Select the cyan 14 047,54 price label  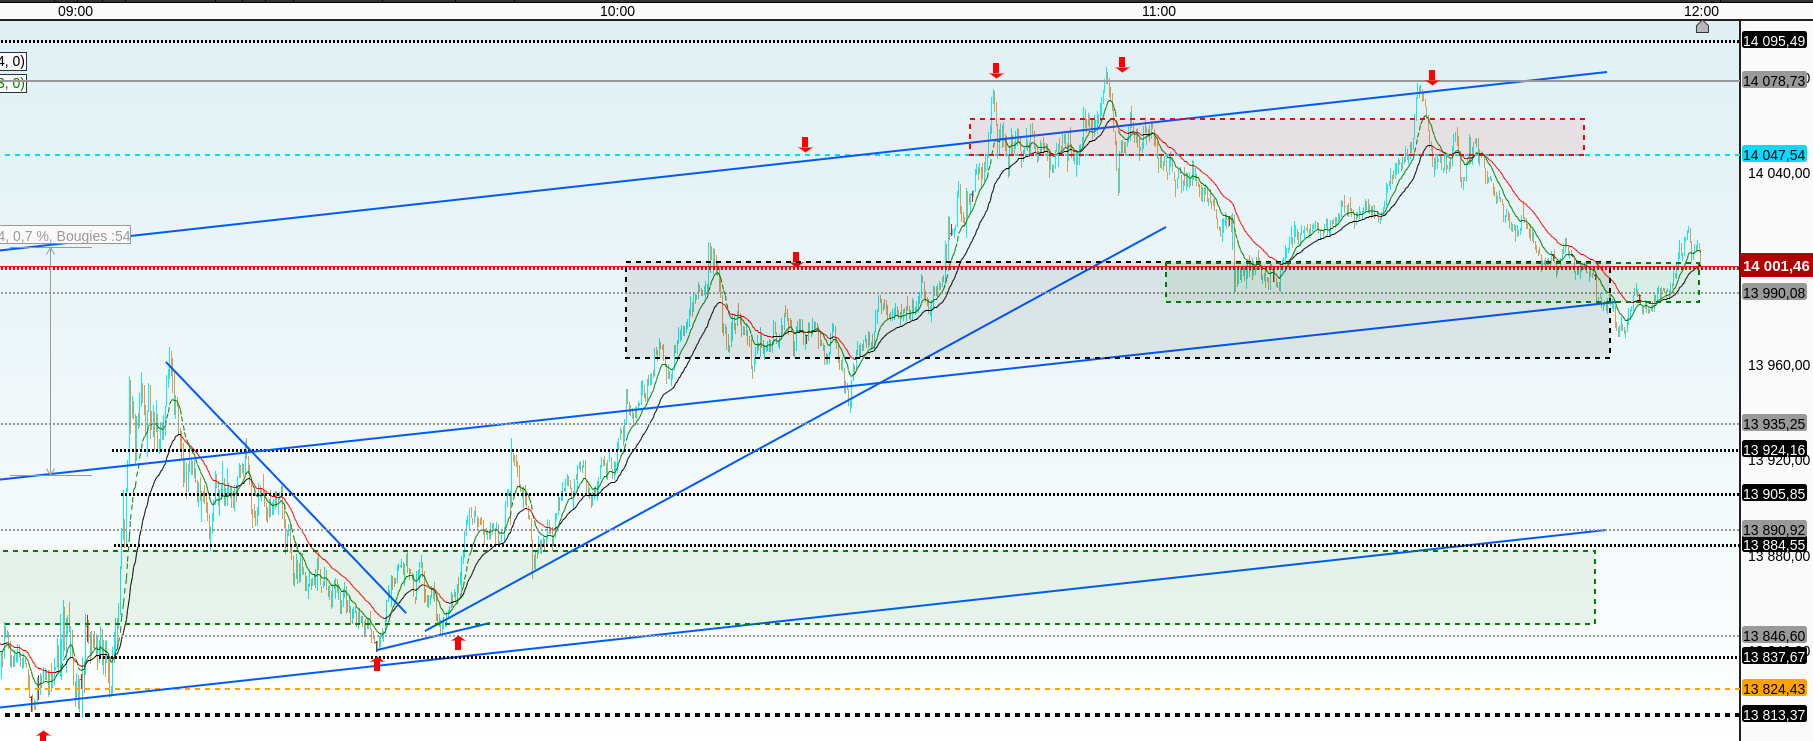[x=1774, y=155]
